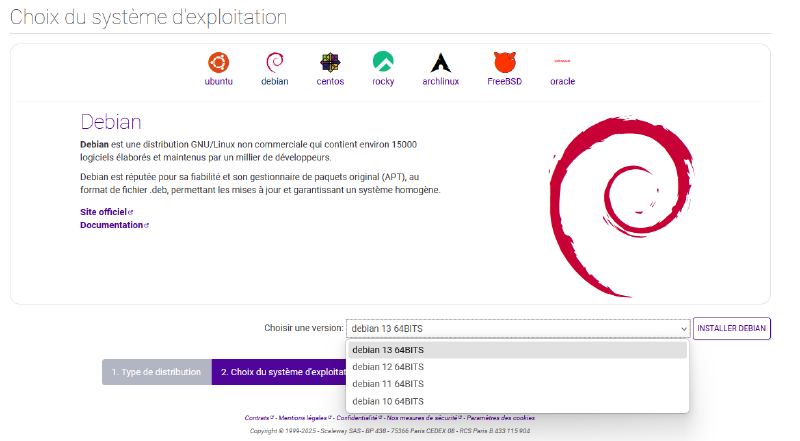Open the Mentions légales footer link
The width and height of the screenshot is (800, 441).
pyautogui.click(x=305, y=418)
